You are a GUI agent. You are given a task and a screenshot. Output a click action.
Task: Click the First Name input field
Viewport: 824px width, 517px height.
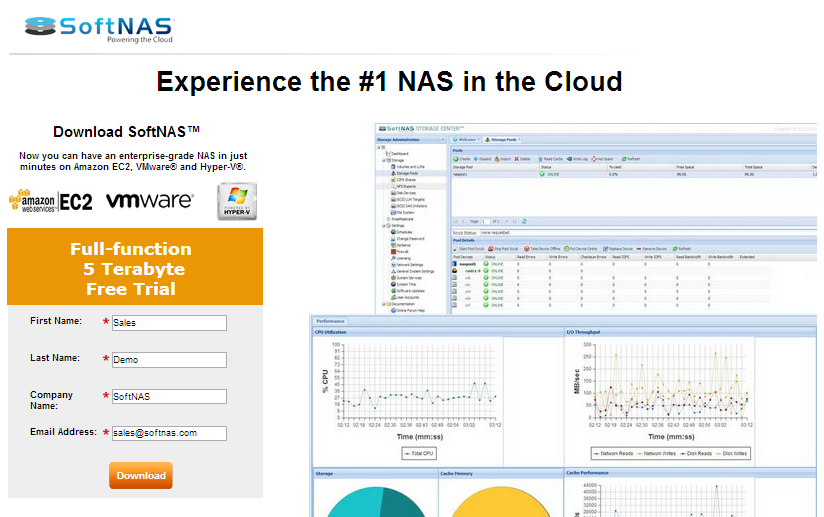[169, 323]
